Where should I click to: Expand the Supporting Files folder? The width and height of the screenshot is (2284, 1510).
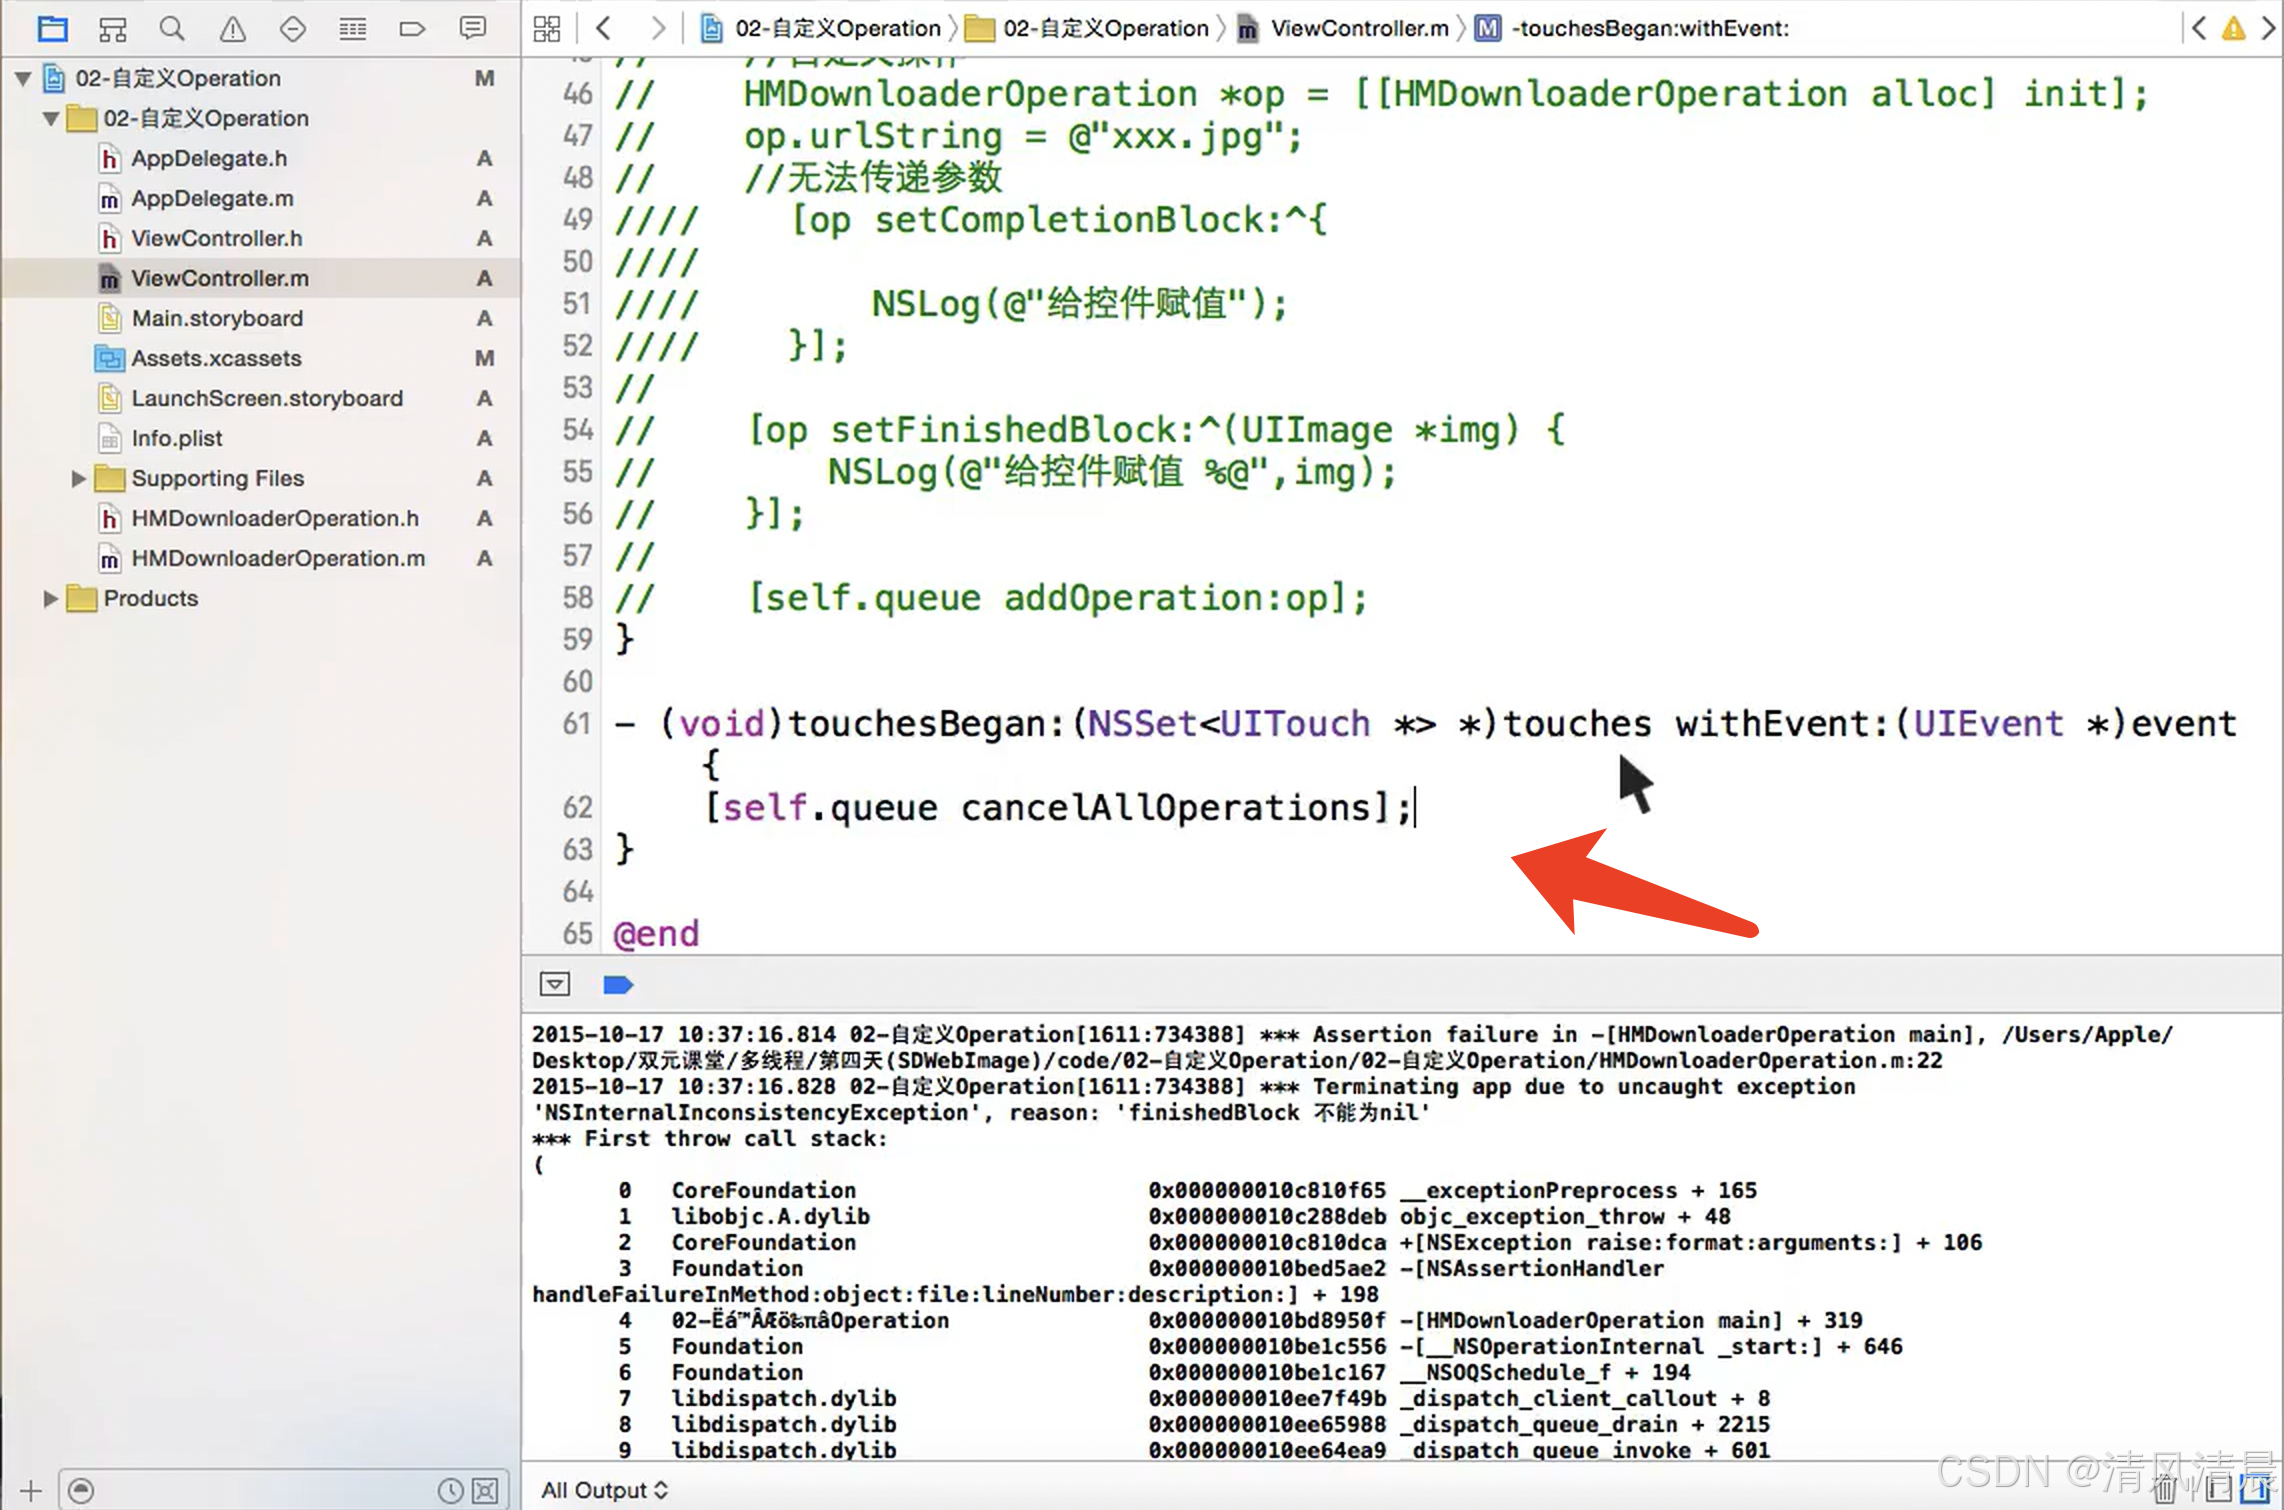point(78,479)
